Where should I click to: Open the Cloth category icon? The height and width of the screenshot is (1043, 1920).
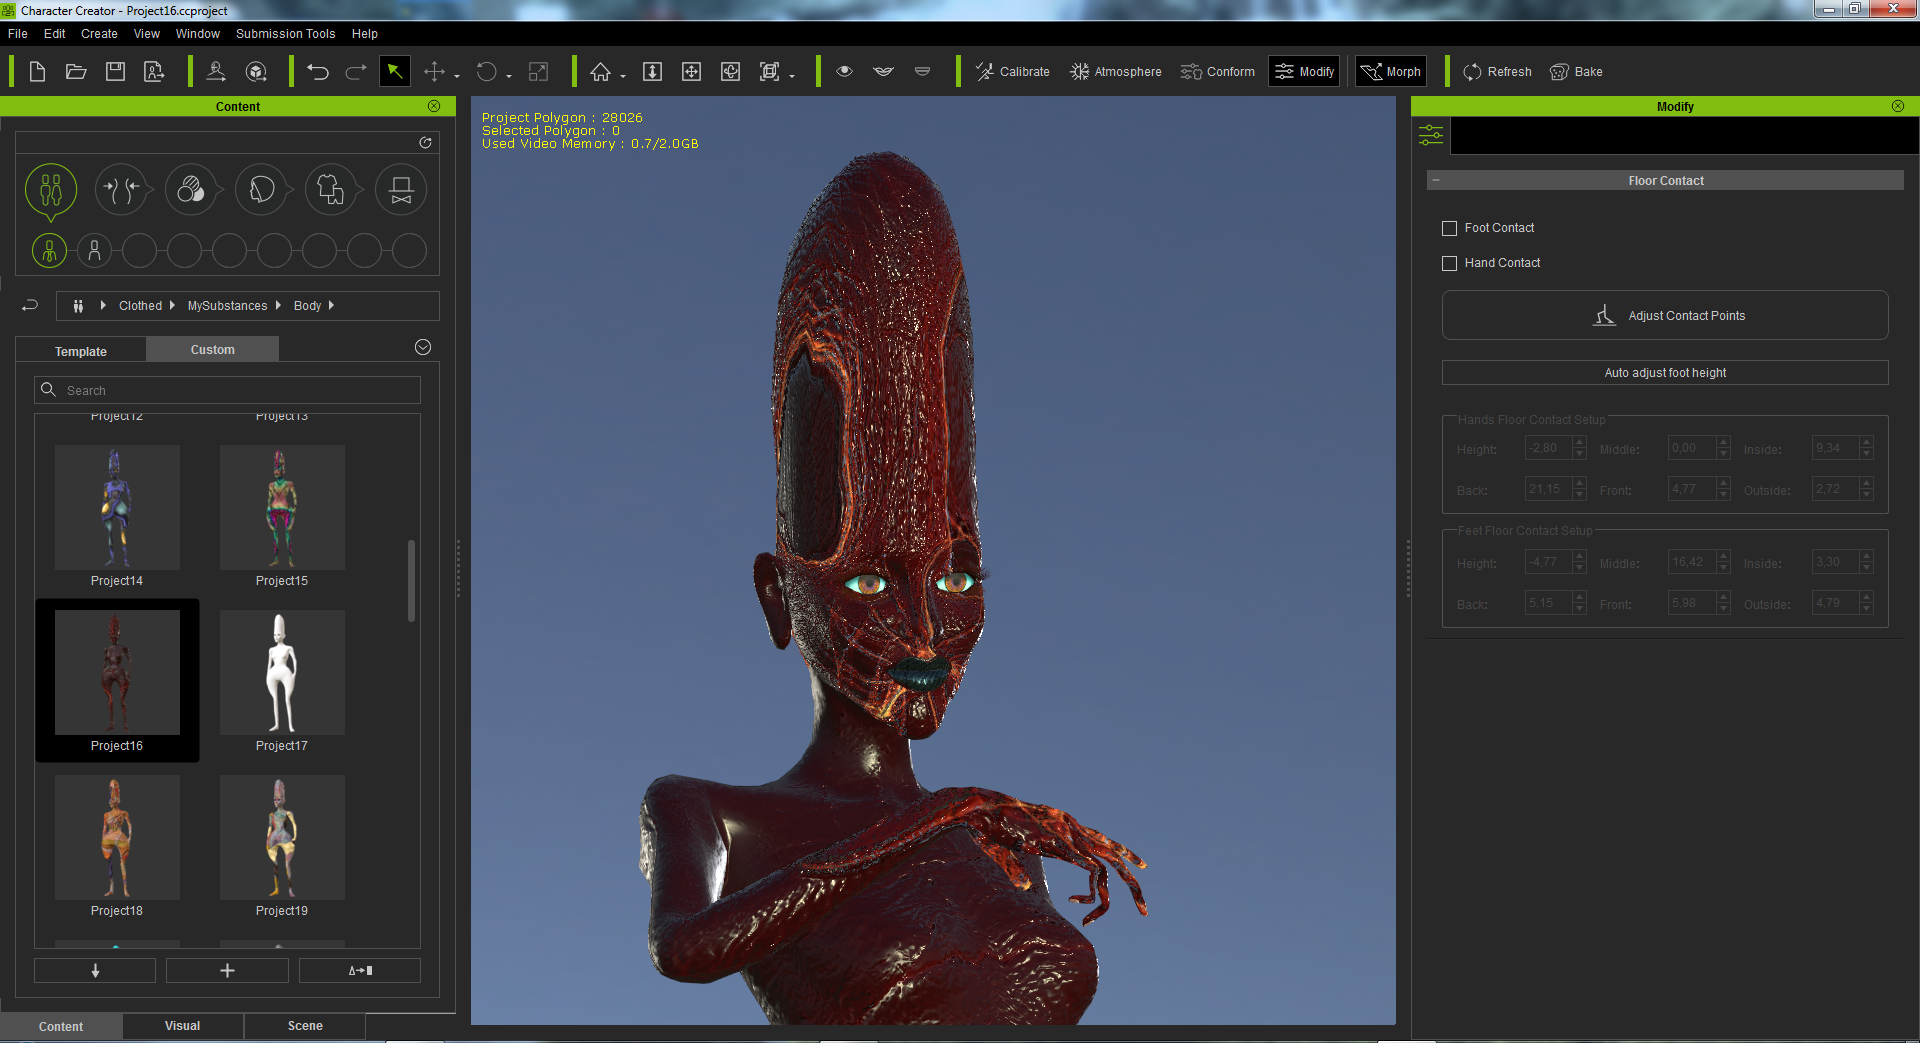tap(331, 189)
